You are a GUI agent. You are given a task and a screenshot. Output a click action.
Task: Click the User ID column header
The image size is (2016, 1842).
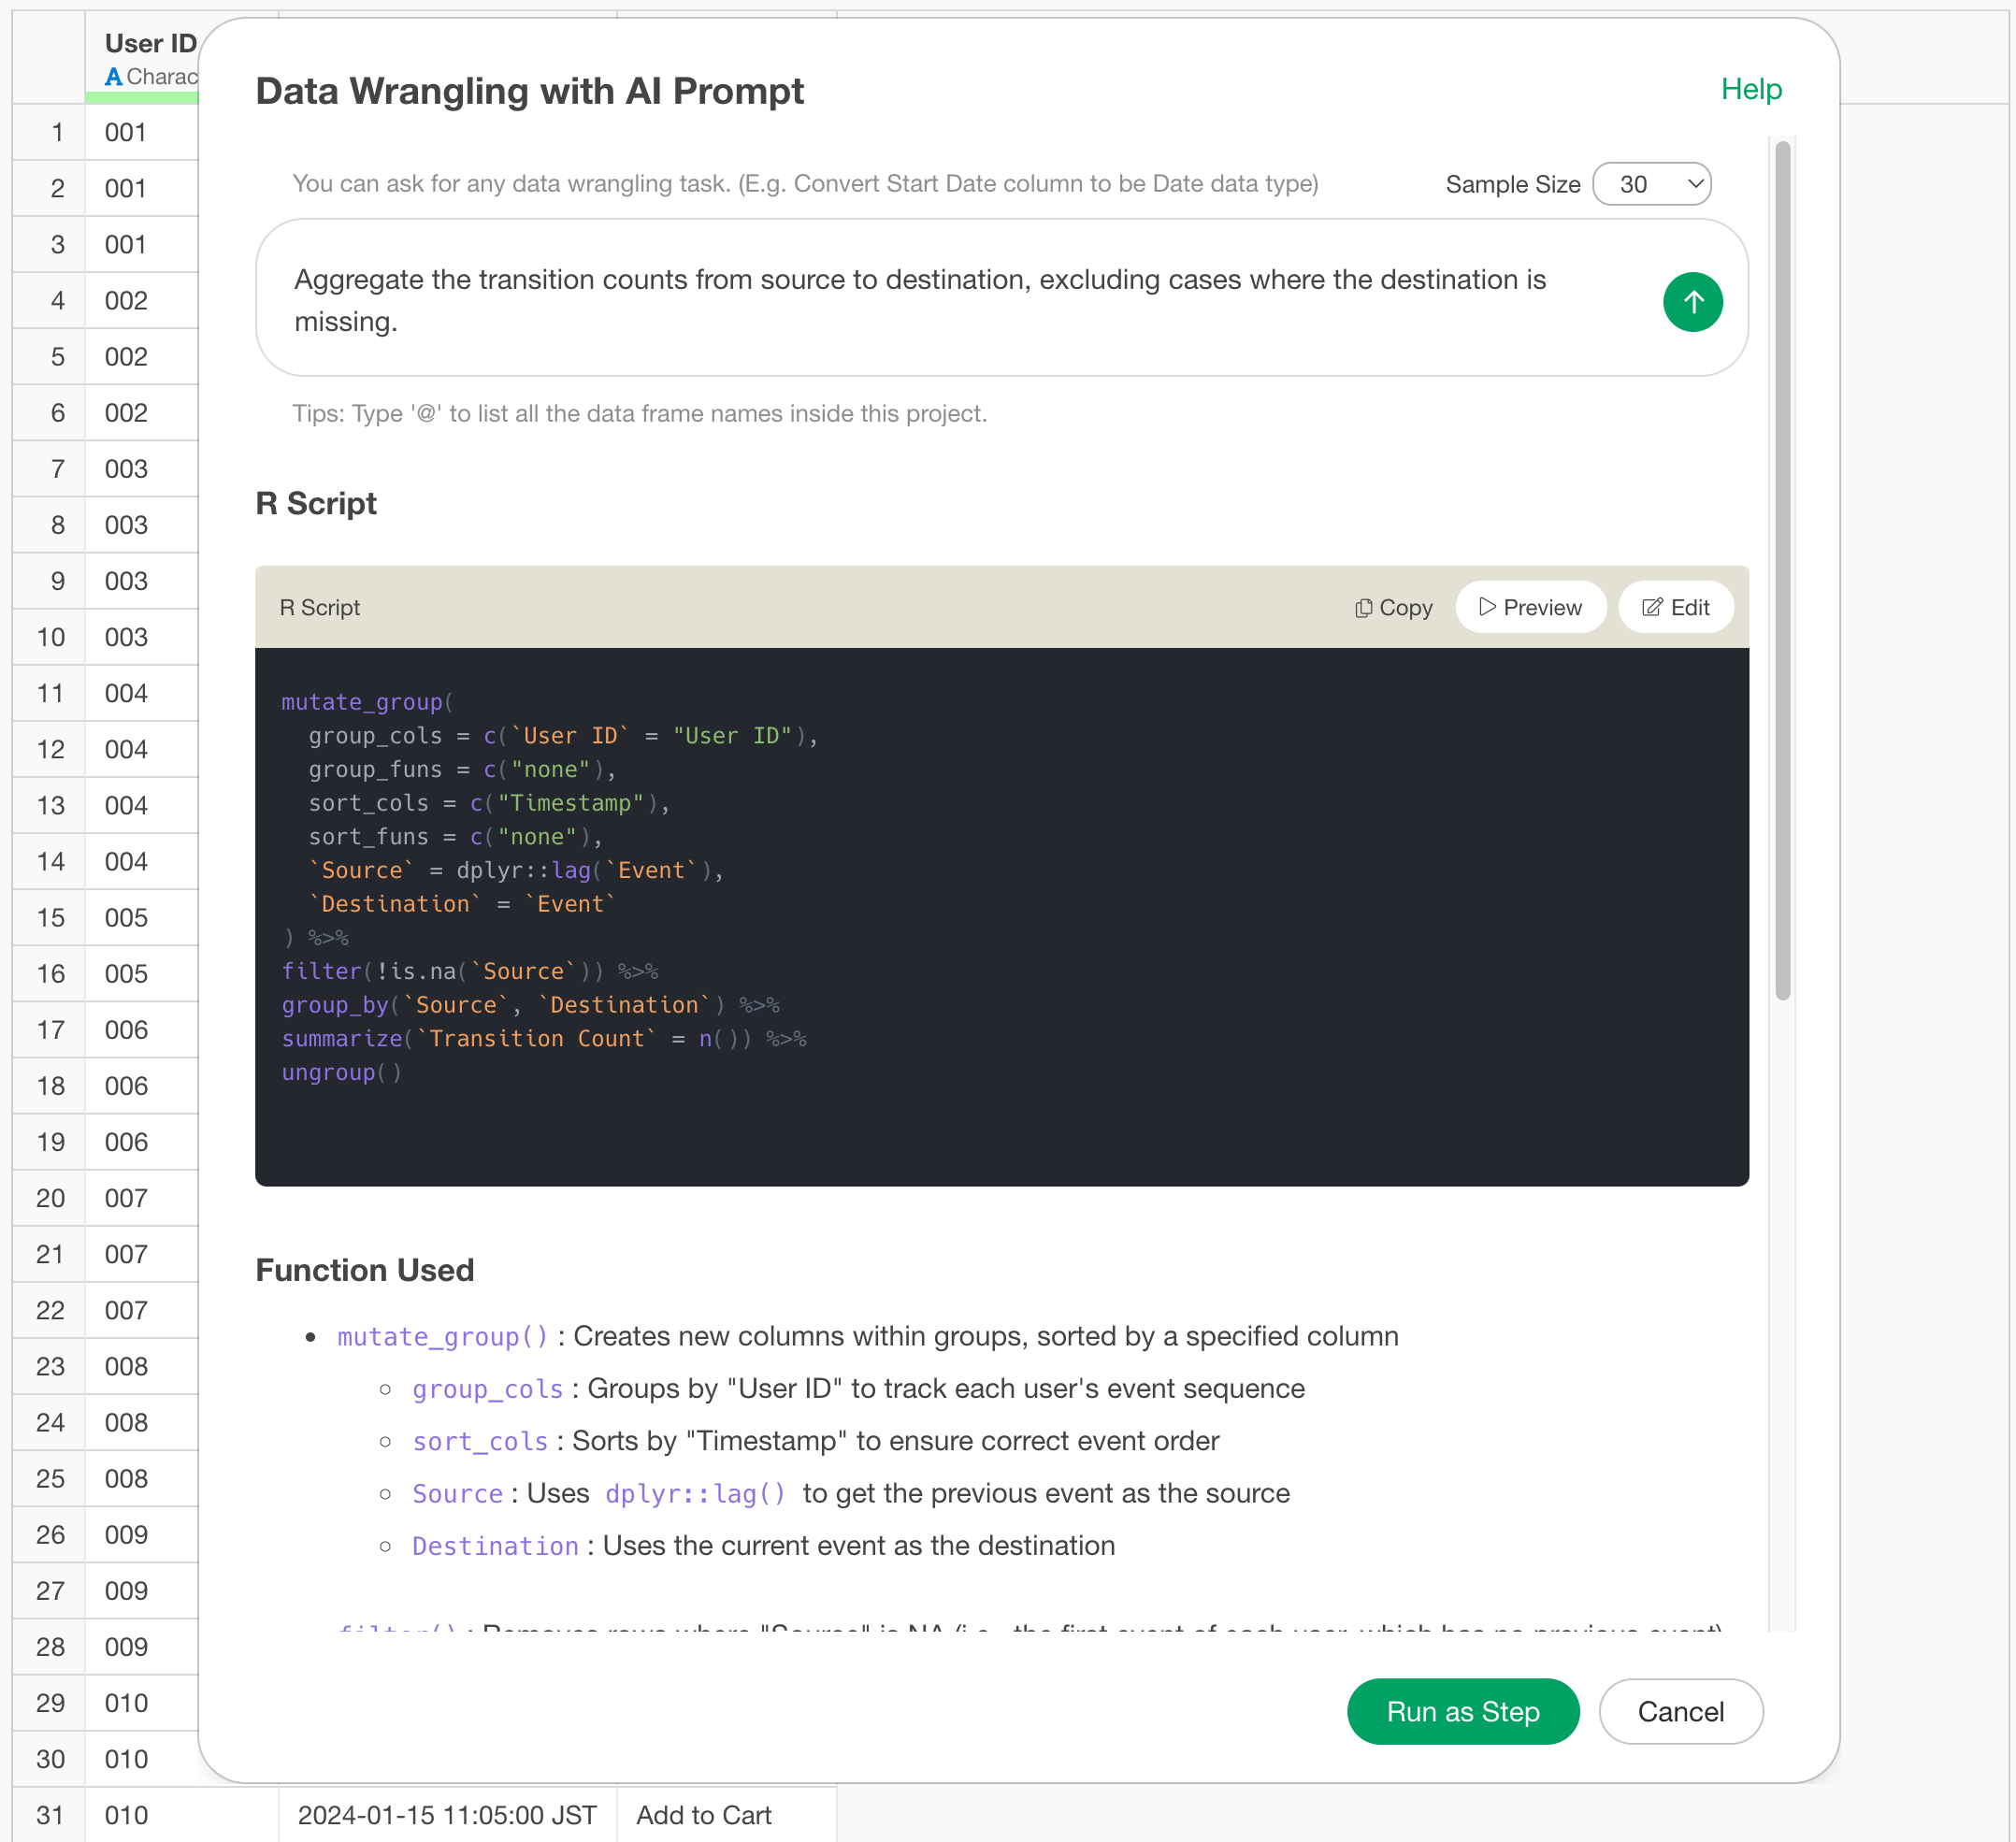click(x=150, y=44)
